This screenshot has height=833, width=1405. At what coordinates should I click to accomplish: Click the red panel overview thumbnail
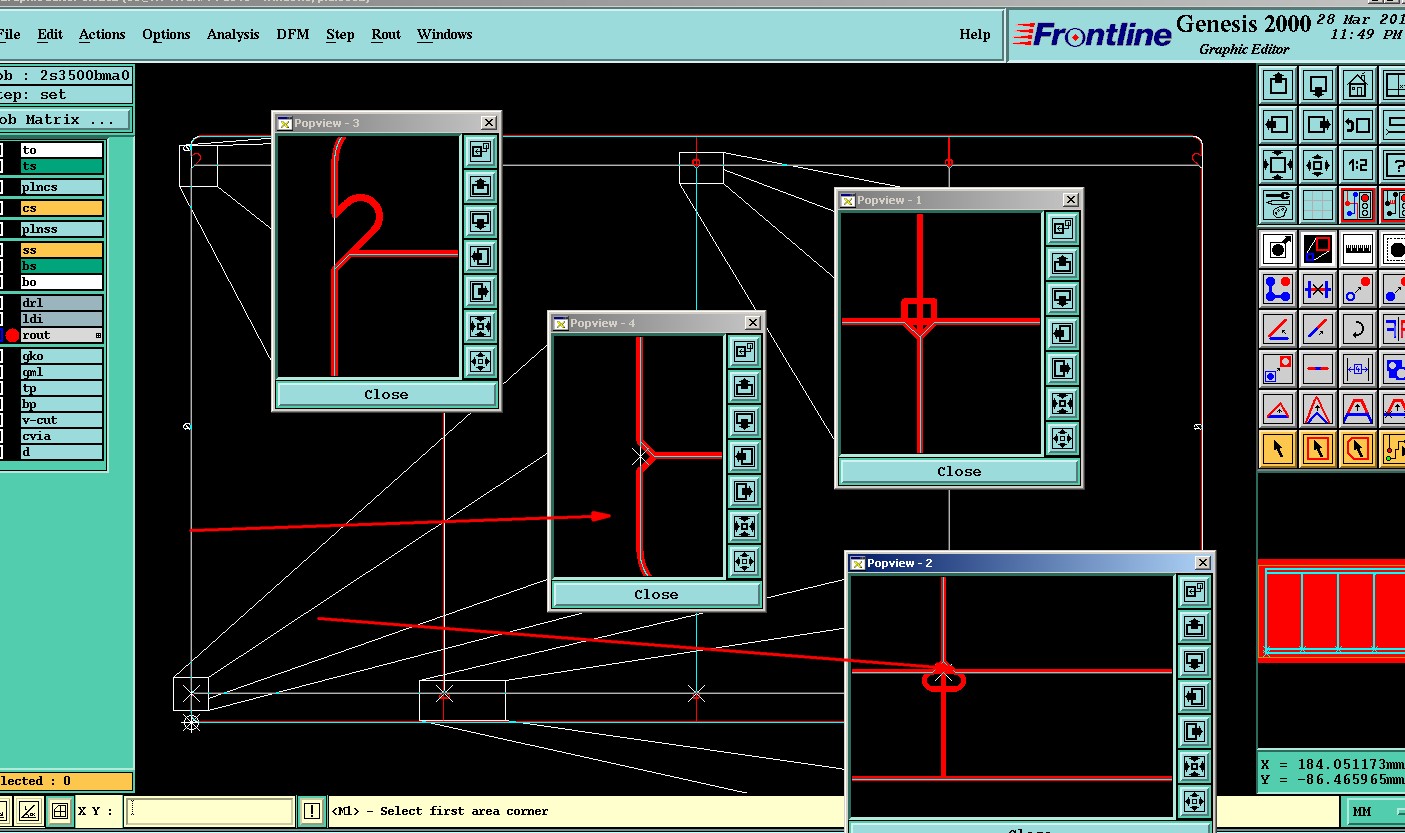(x=1331, y=609)
